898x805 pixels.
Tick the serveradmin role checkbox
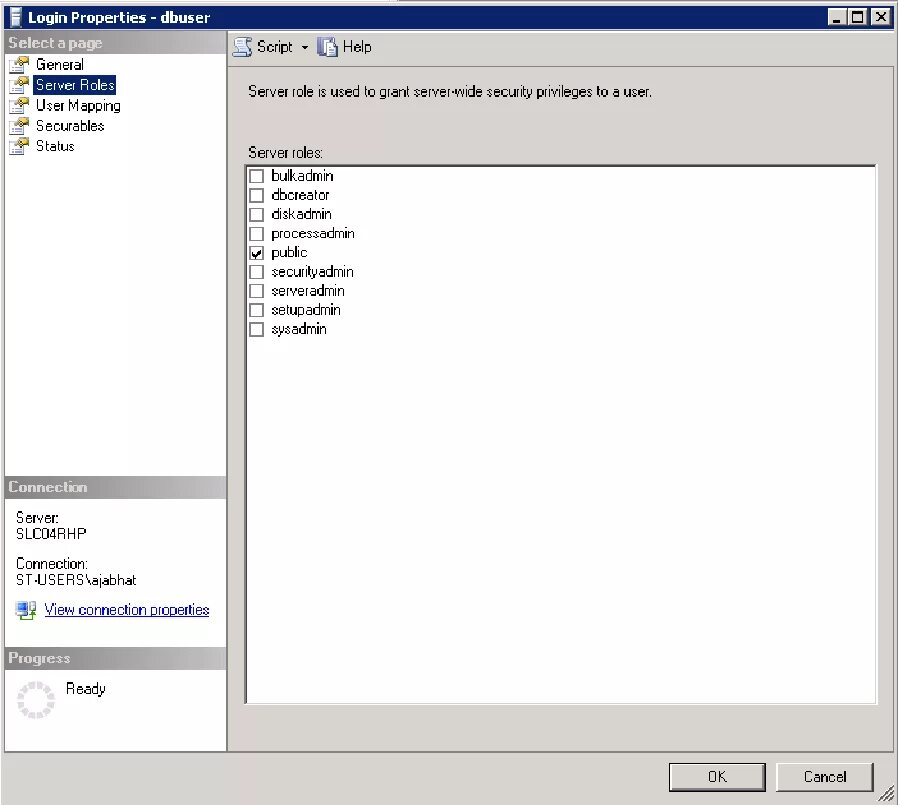[257, 291]
